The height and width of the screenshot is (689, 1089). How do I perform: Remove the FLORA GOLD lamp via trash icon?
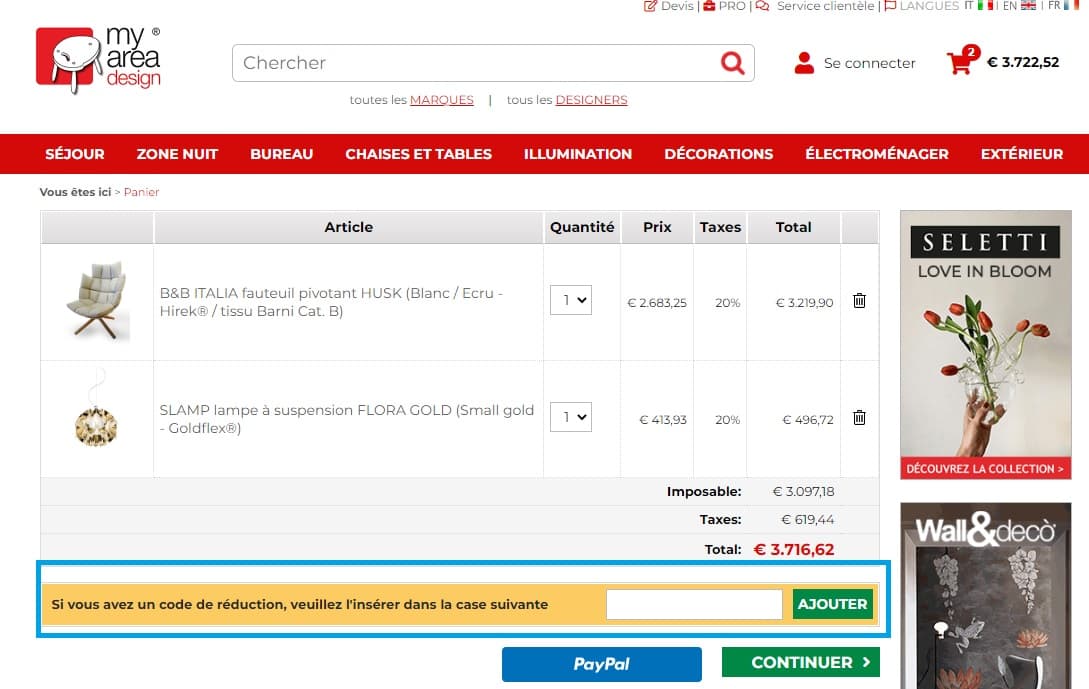tap(859, 417)
